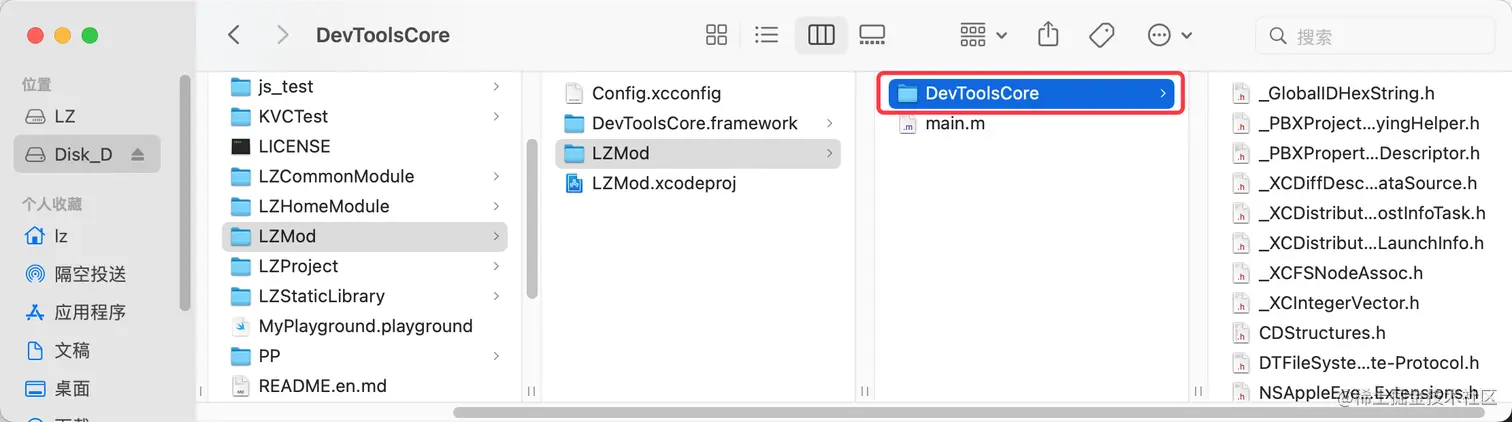The width and height of the screenshot is (1512, 422).
Task: Expand the DevToolsCore folder chevron
Action: [x=1163, y=93]
